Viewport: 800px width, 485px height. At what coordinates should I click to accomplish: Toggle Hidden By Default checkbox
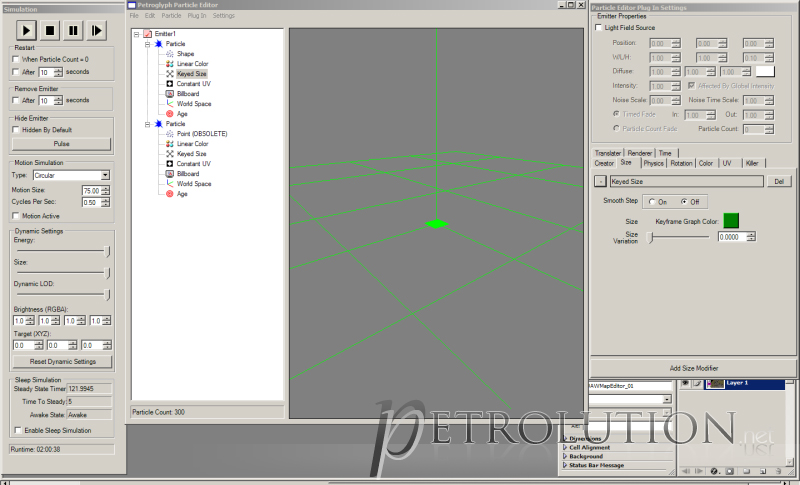pos(16,130)
